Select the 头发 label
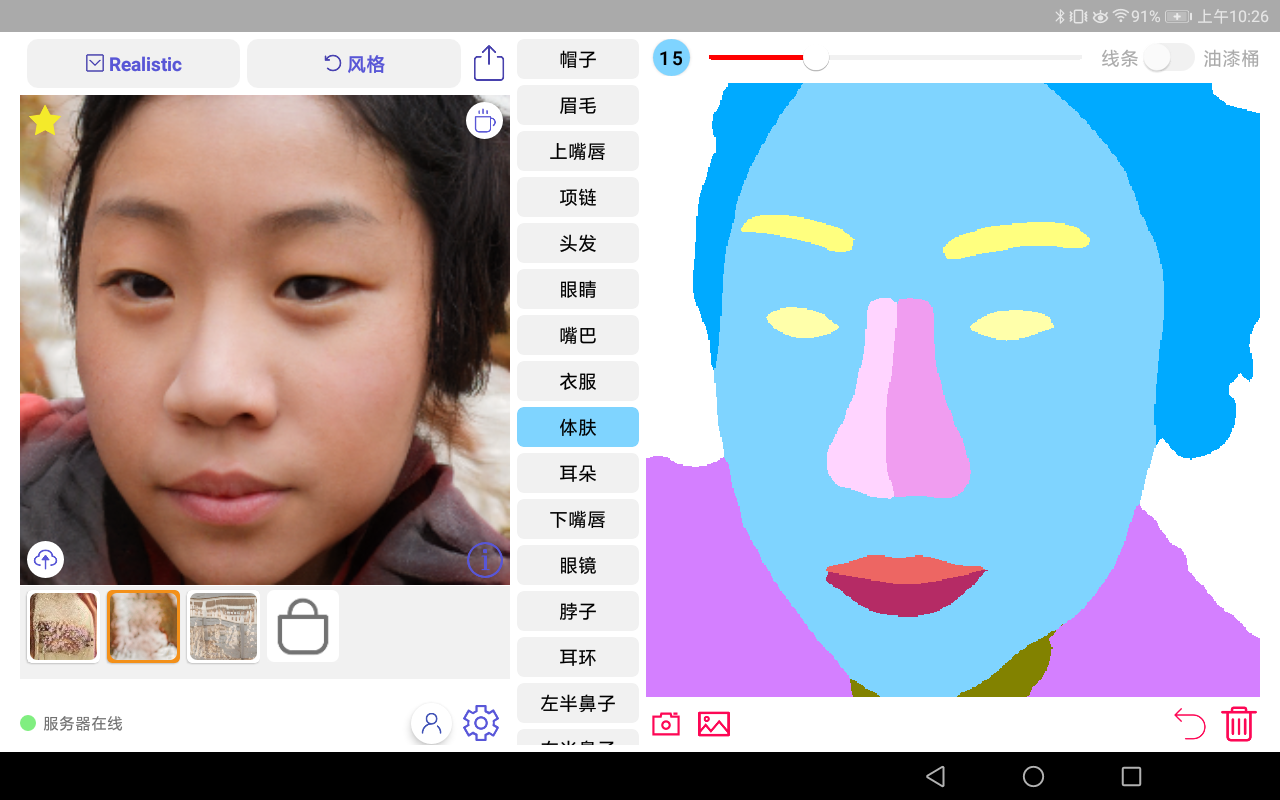The image size is (1280, 800). click(578, 243)
